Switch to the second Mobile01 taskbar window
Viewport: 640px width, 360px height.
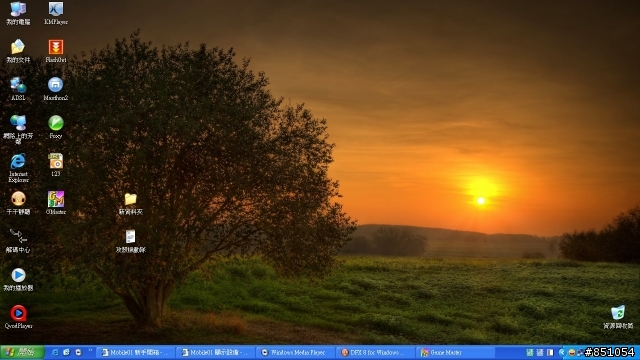(216, 352)
